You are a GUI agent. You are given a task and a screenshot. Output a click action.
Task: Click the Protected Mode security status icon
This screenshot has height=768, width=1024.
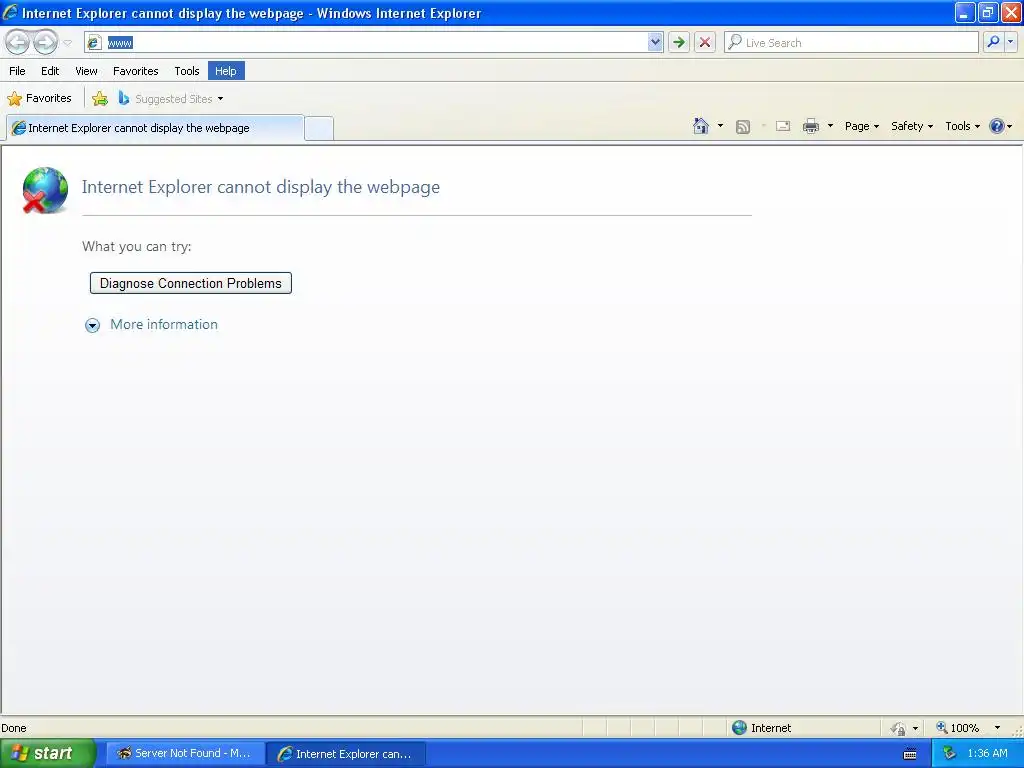pyautogui.click(x=899, y=728)
